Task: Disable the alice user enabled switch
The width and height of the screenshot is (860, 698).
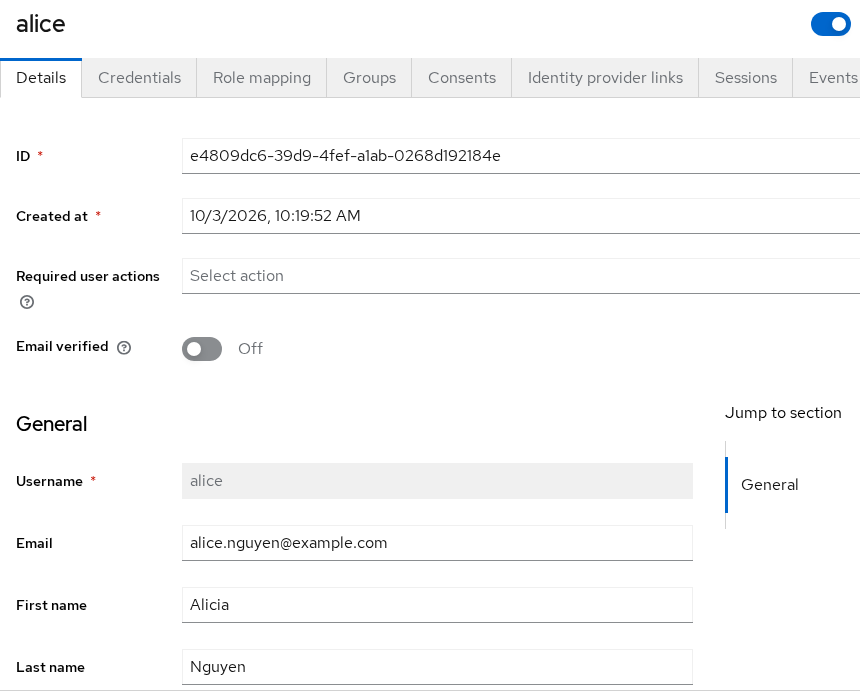Action: (831, 24)
